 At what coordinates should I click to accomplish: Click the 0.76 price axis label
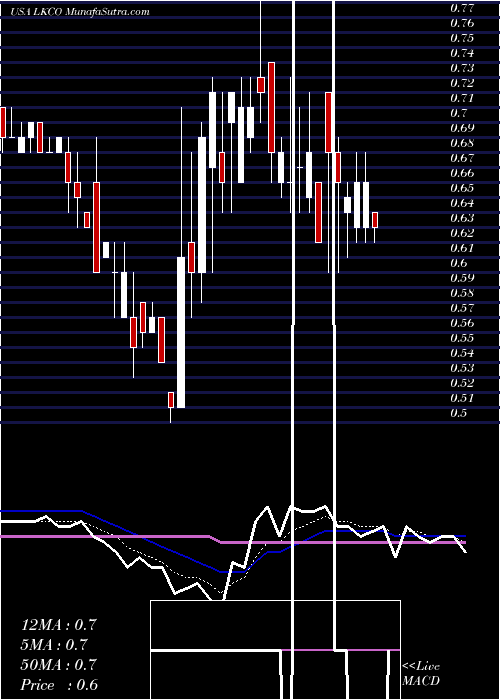pyautogui.click(x=461, y=23)
